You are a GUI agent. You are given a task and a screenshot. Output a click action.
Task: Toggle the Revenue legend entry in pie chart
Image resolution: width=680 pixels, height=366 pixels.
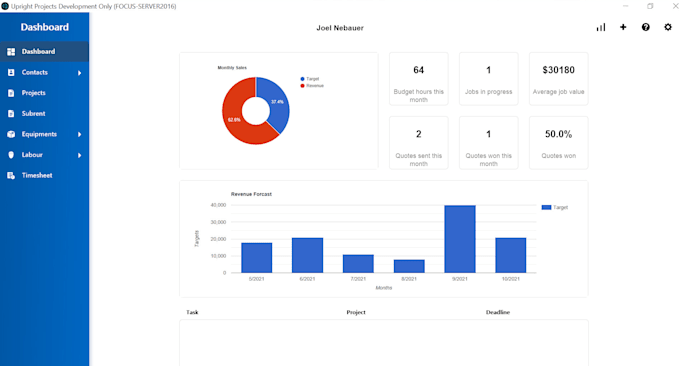pos(312,86)
